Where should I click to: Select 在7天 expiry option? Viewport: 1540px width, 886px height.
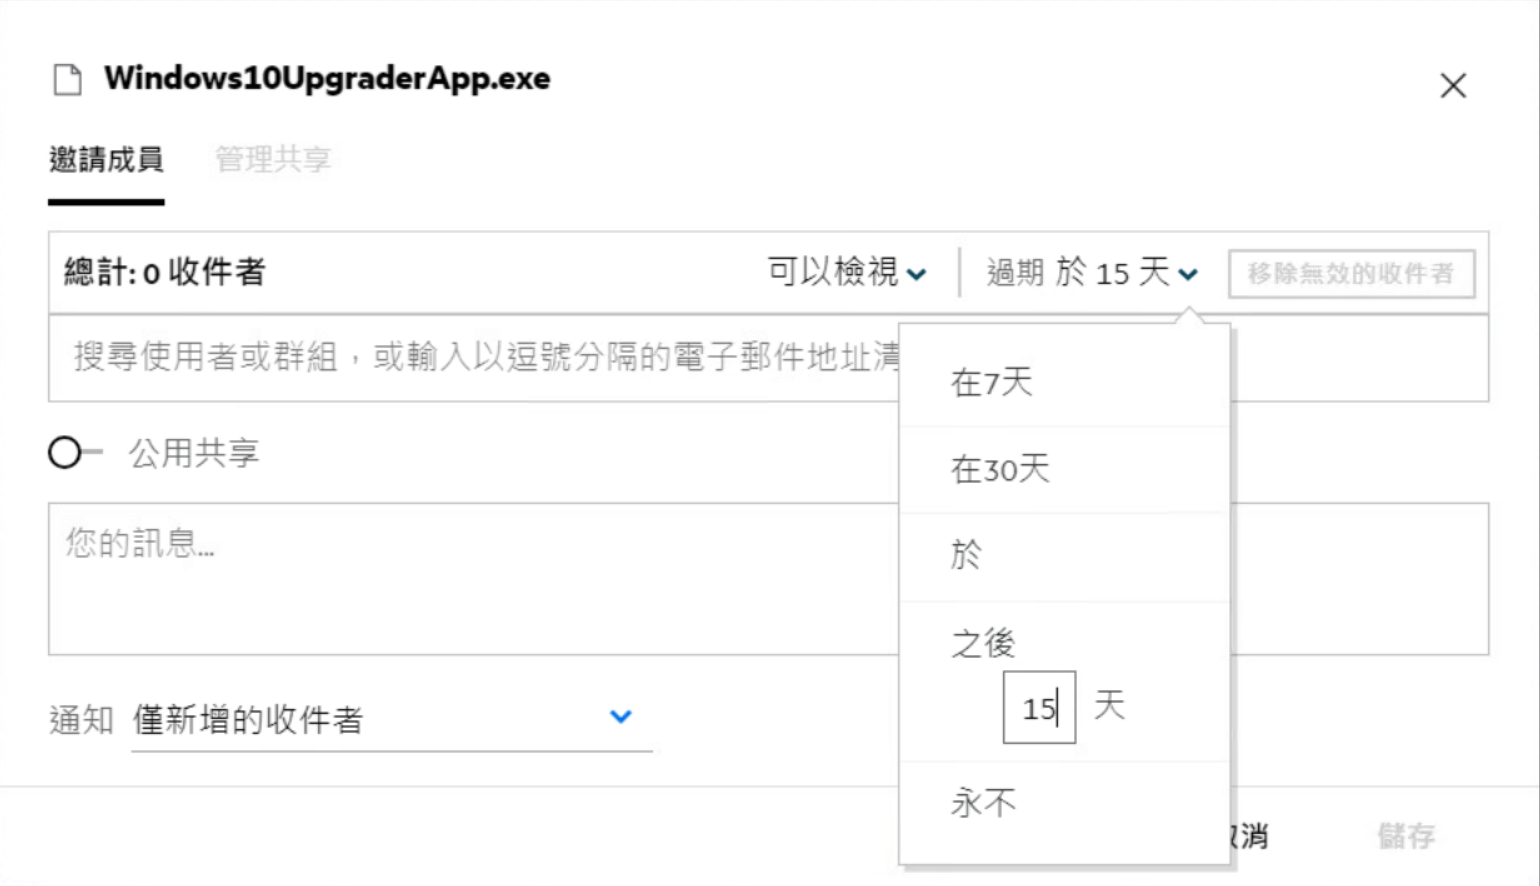point(991,382)
